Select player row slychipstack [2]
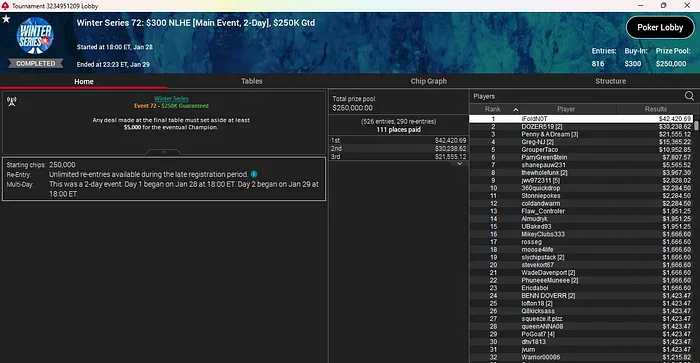 coord(581,257)
